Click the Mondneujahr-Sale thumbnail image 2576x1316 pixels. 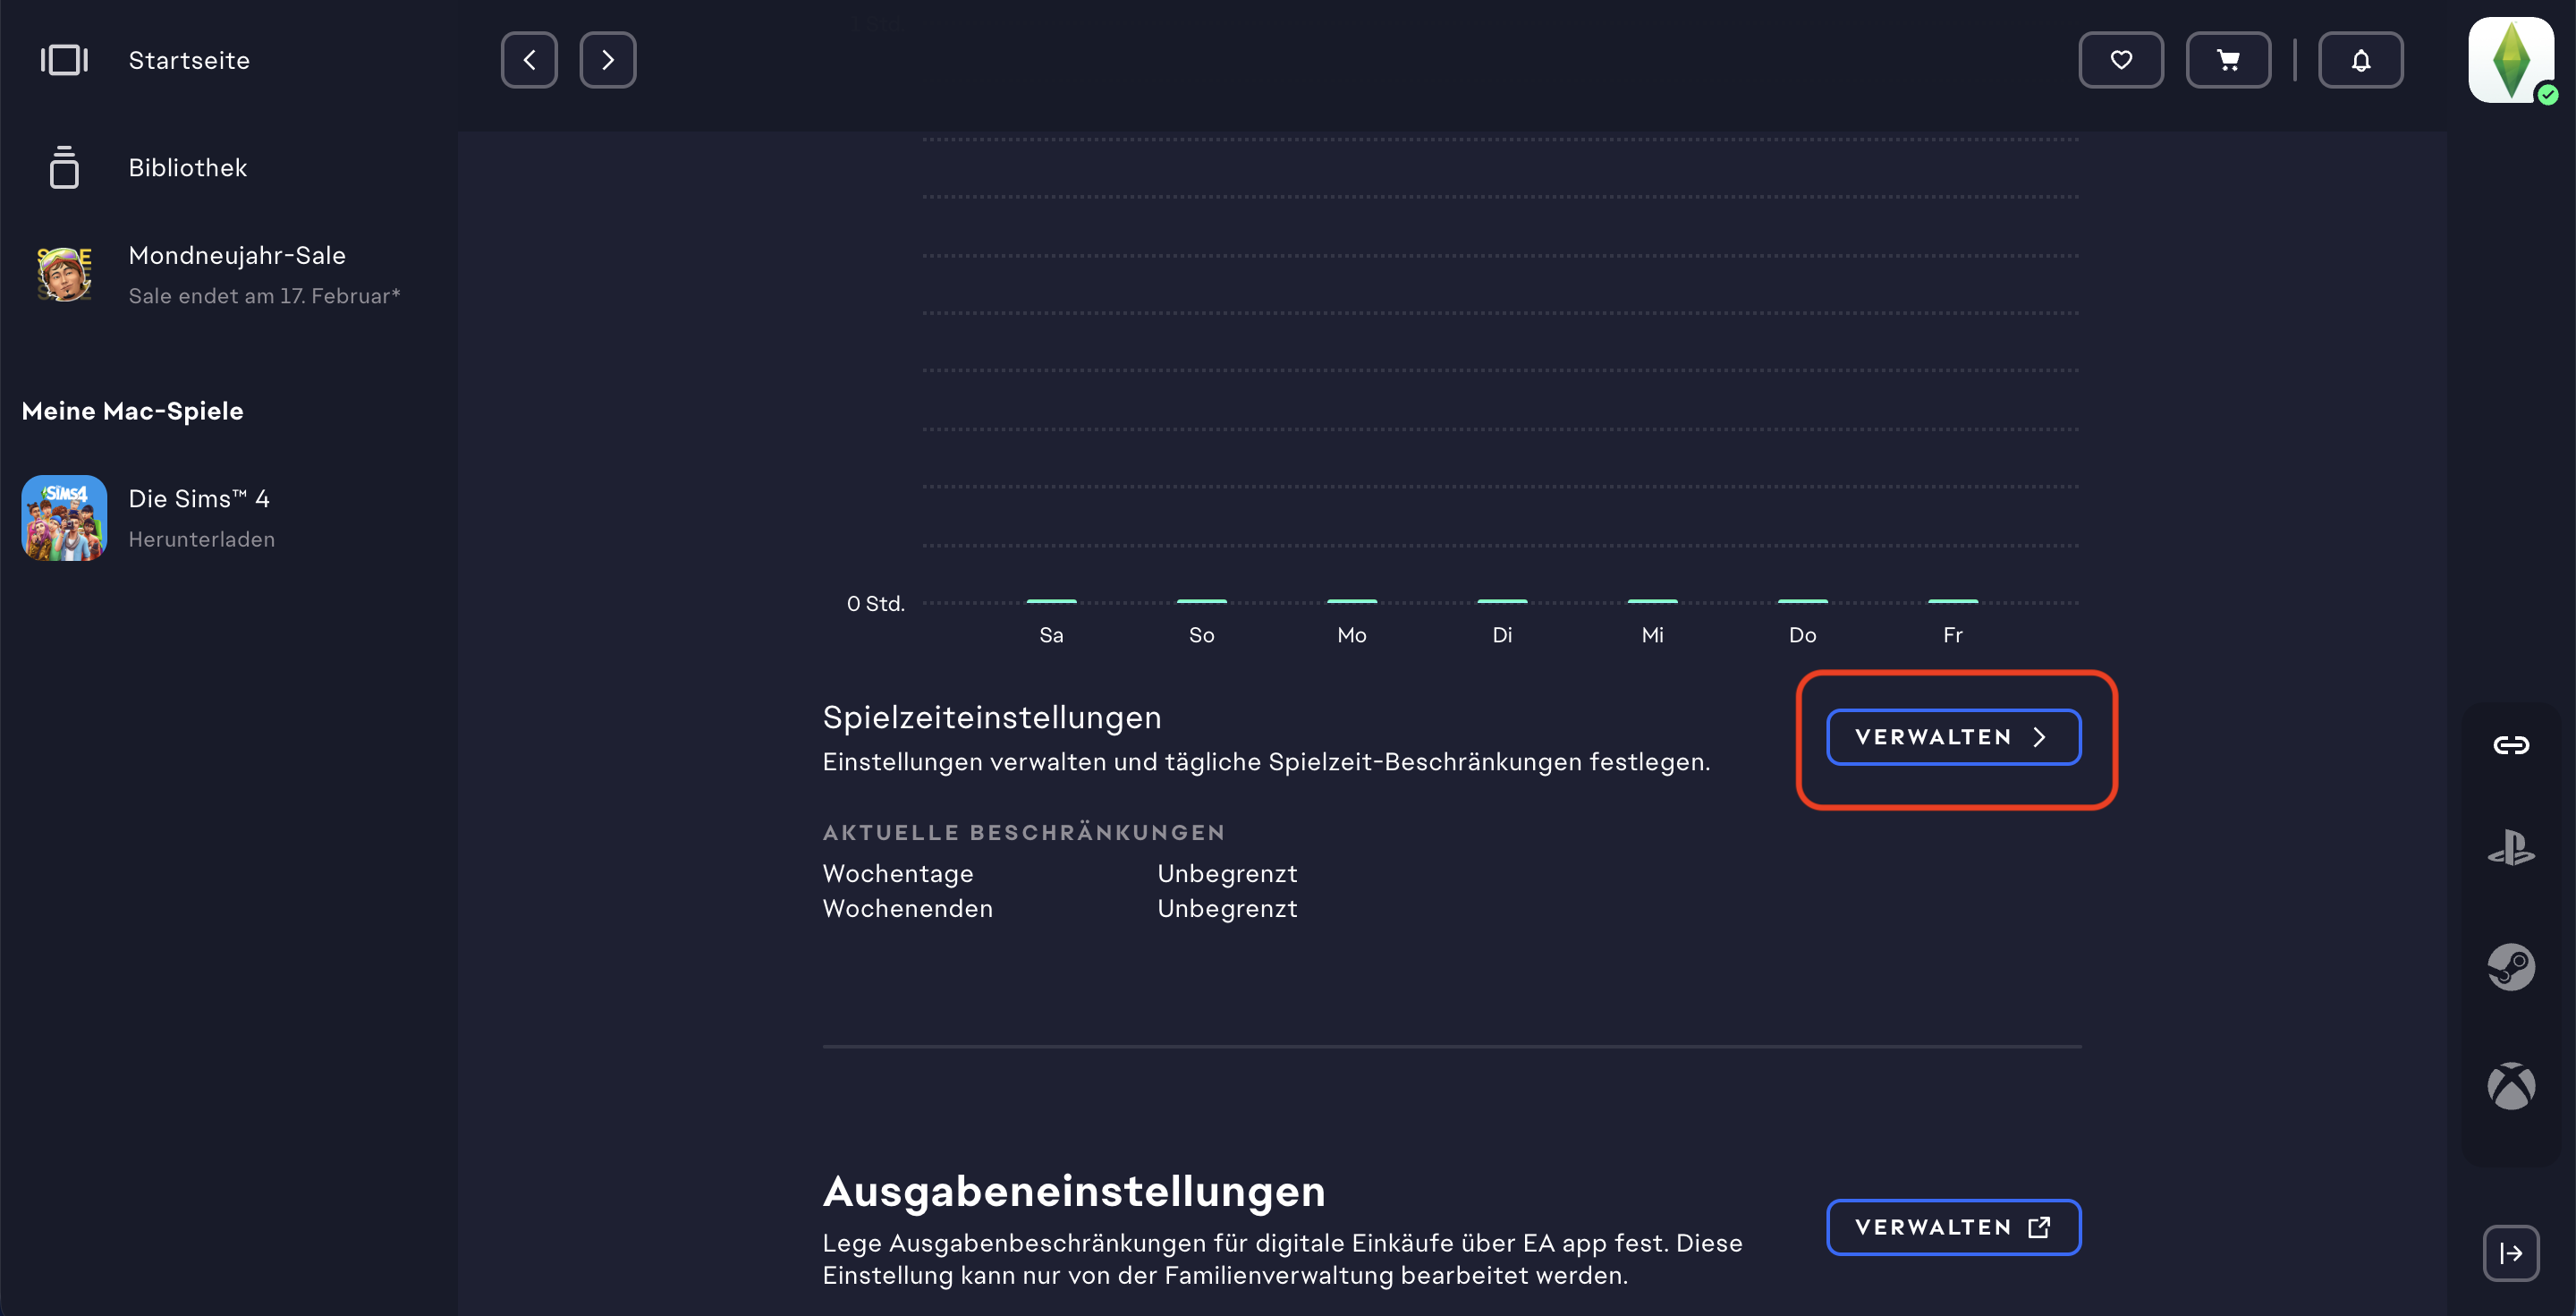(x=64, y=274)
